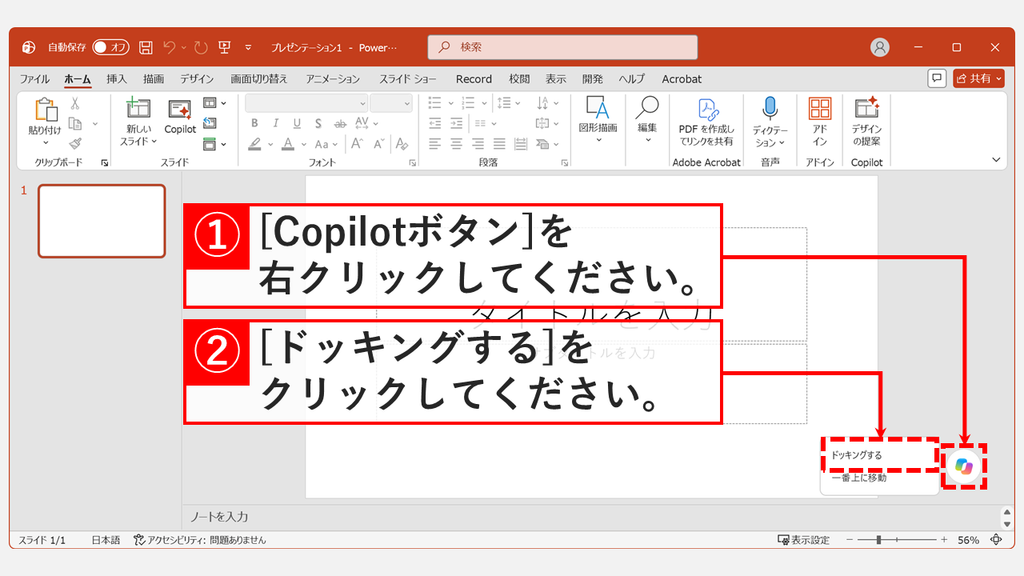Click the Cut scissors icon
Viewport: 1024px width, 576px height.
(x=75, y=103)
